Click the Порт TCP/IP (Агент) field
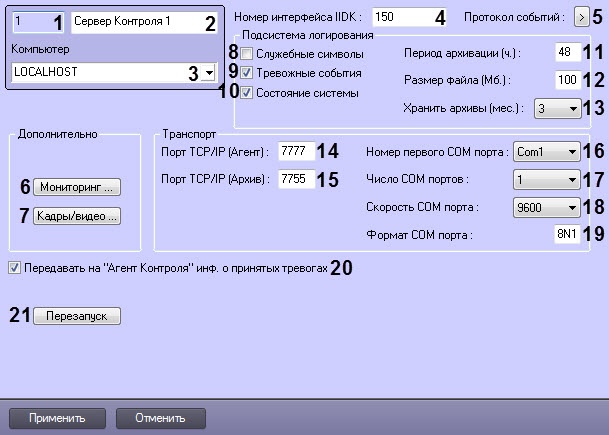This screenshot has width=609, height=435. pyautogui.click(x=296, y=151)
